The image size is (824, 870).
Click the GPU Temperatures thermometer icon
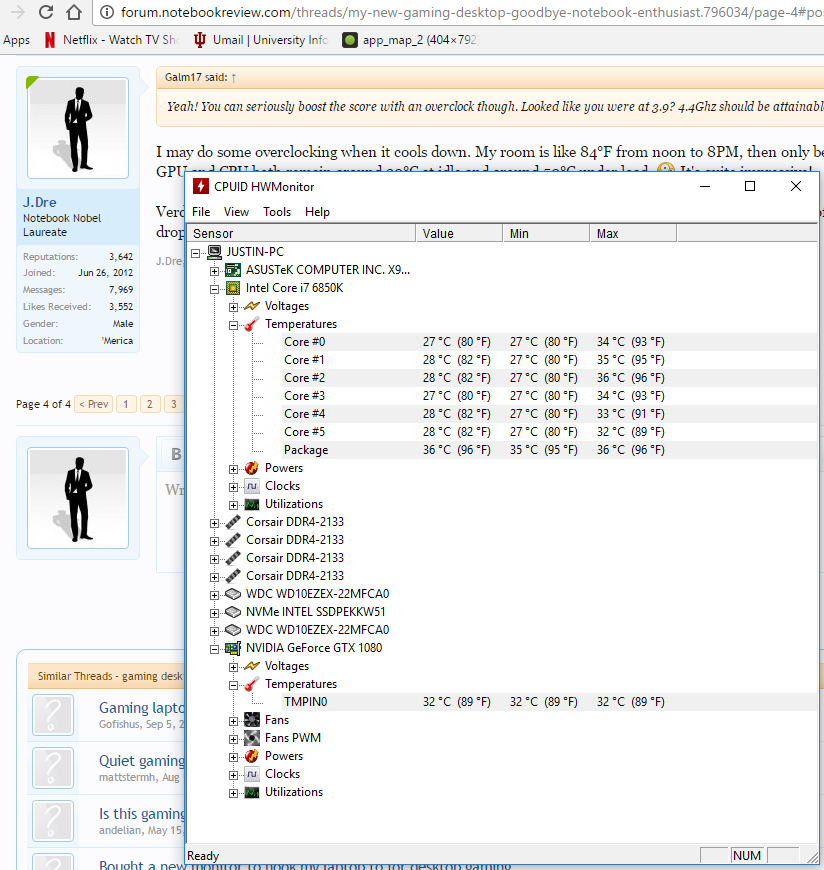[x=252, y=684]
